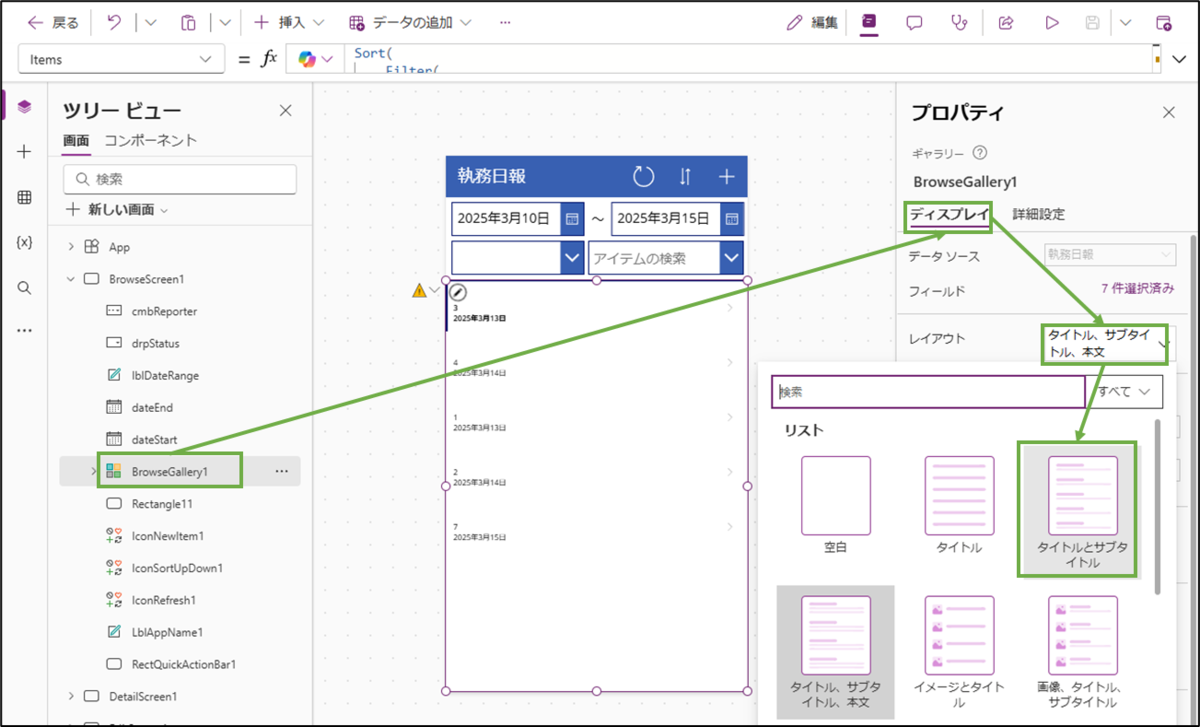Choose the 空白 blank layout thumbnail
Viewport: 1200px width, 727px height.
[835, 505]
